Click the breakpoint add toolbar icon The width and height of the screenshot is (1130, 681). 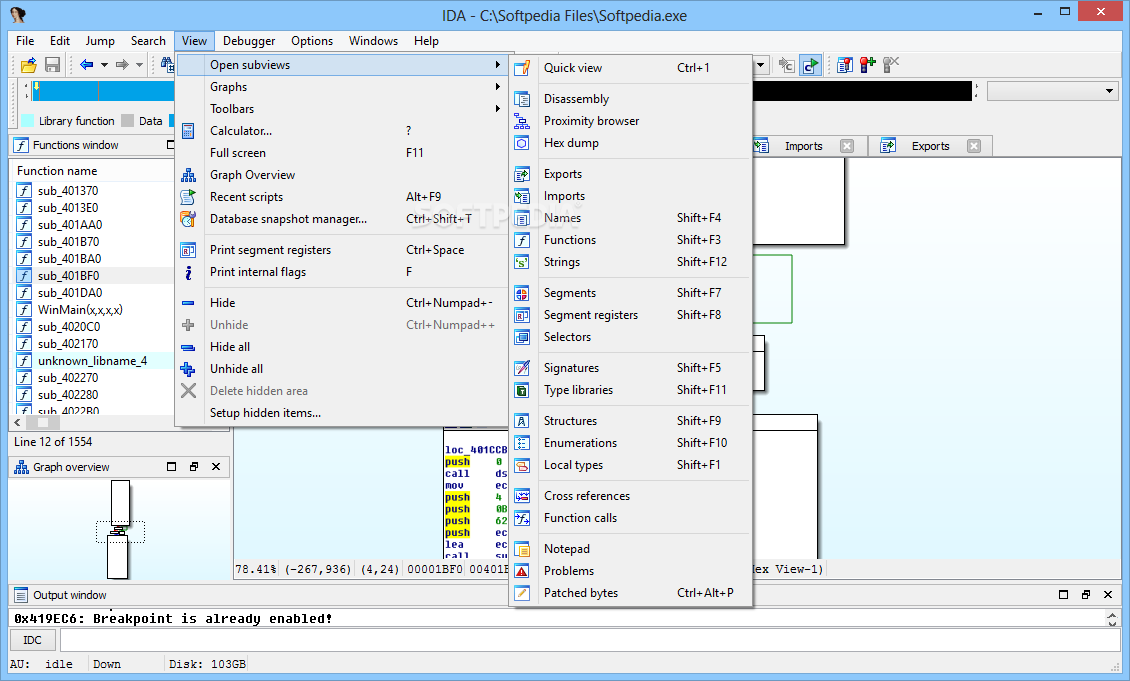pyautogui.click(x=868, y=65)
